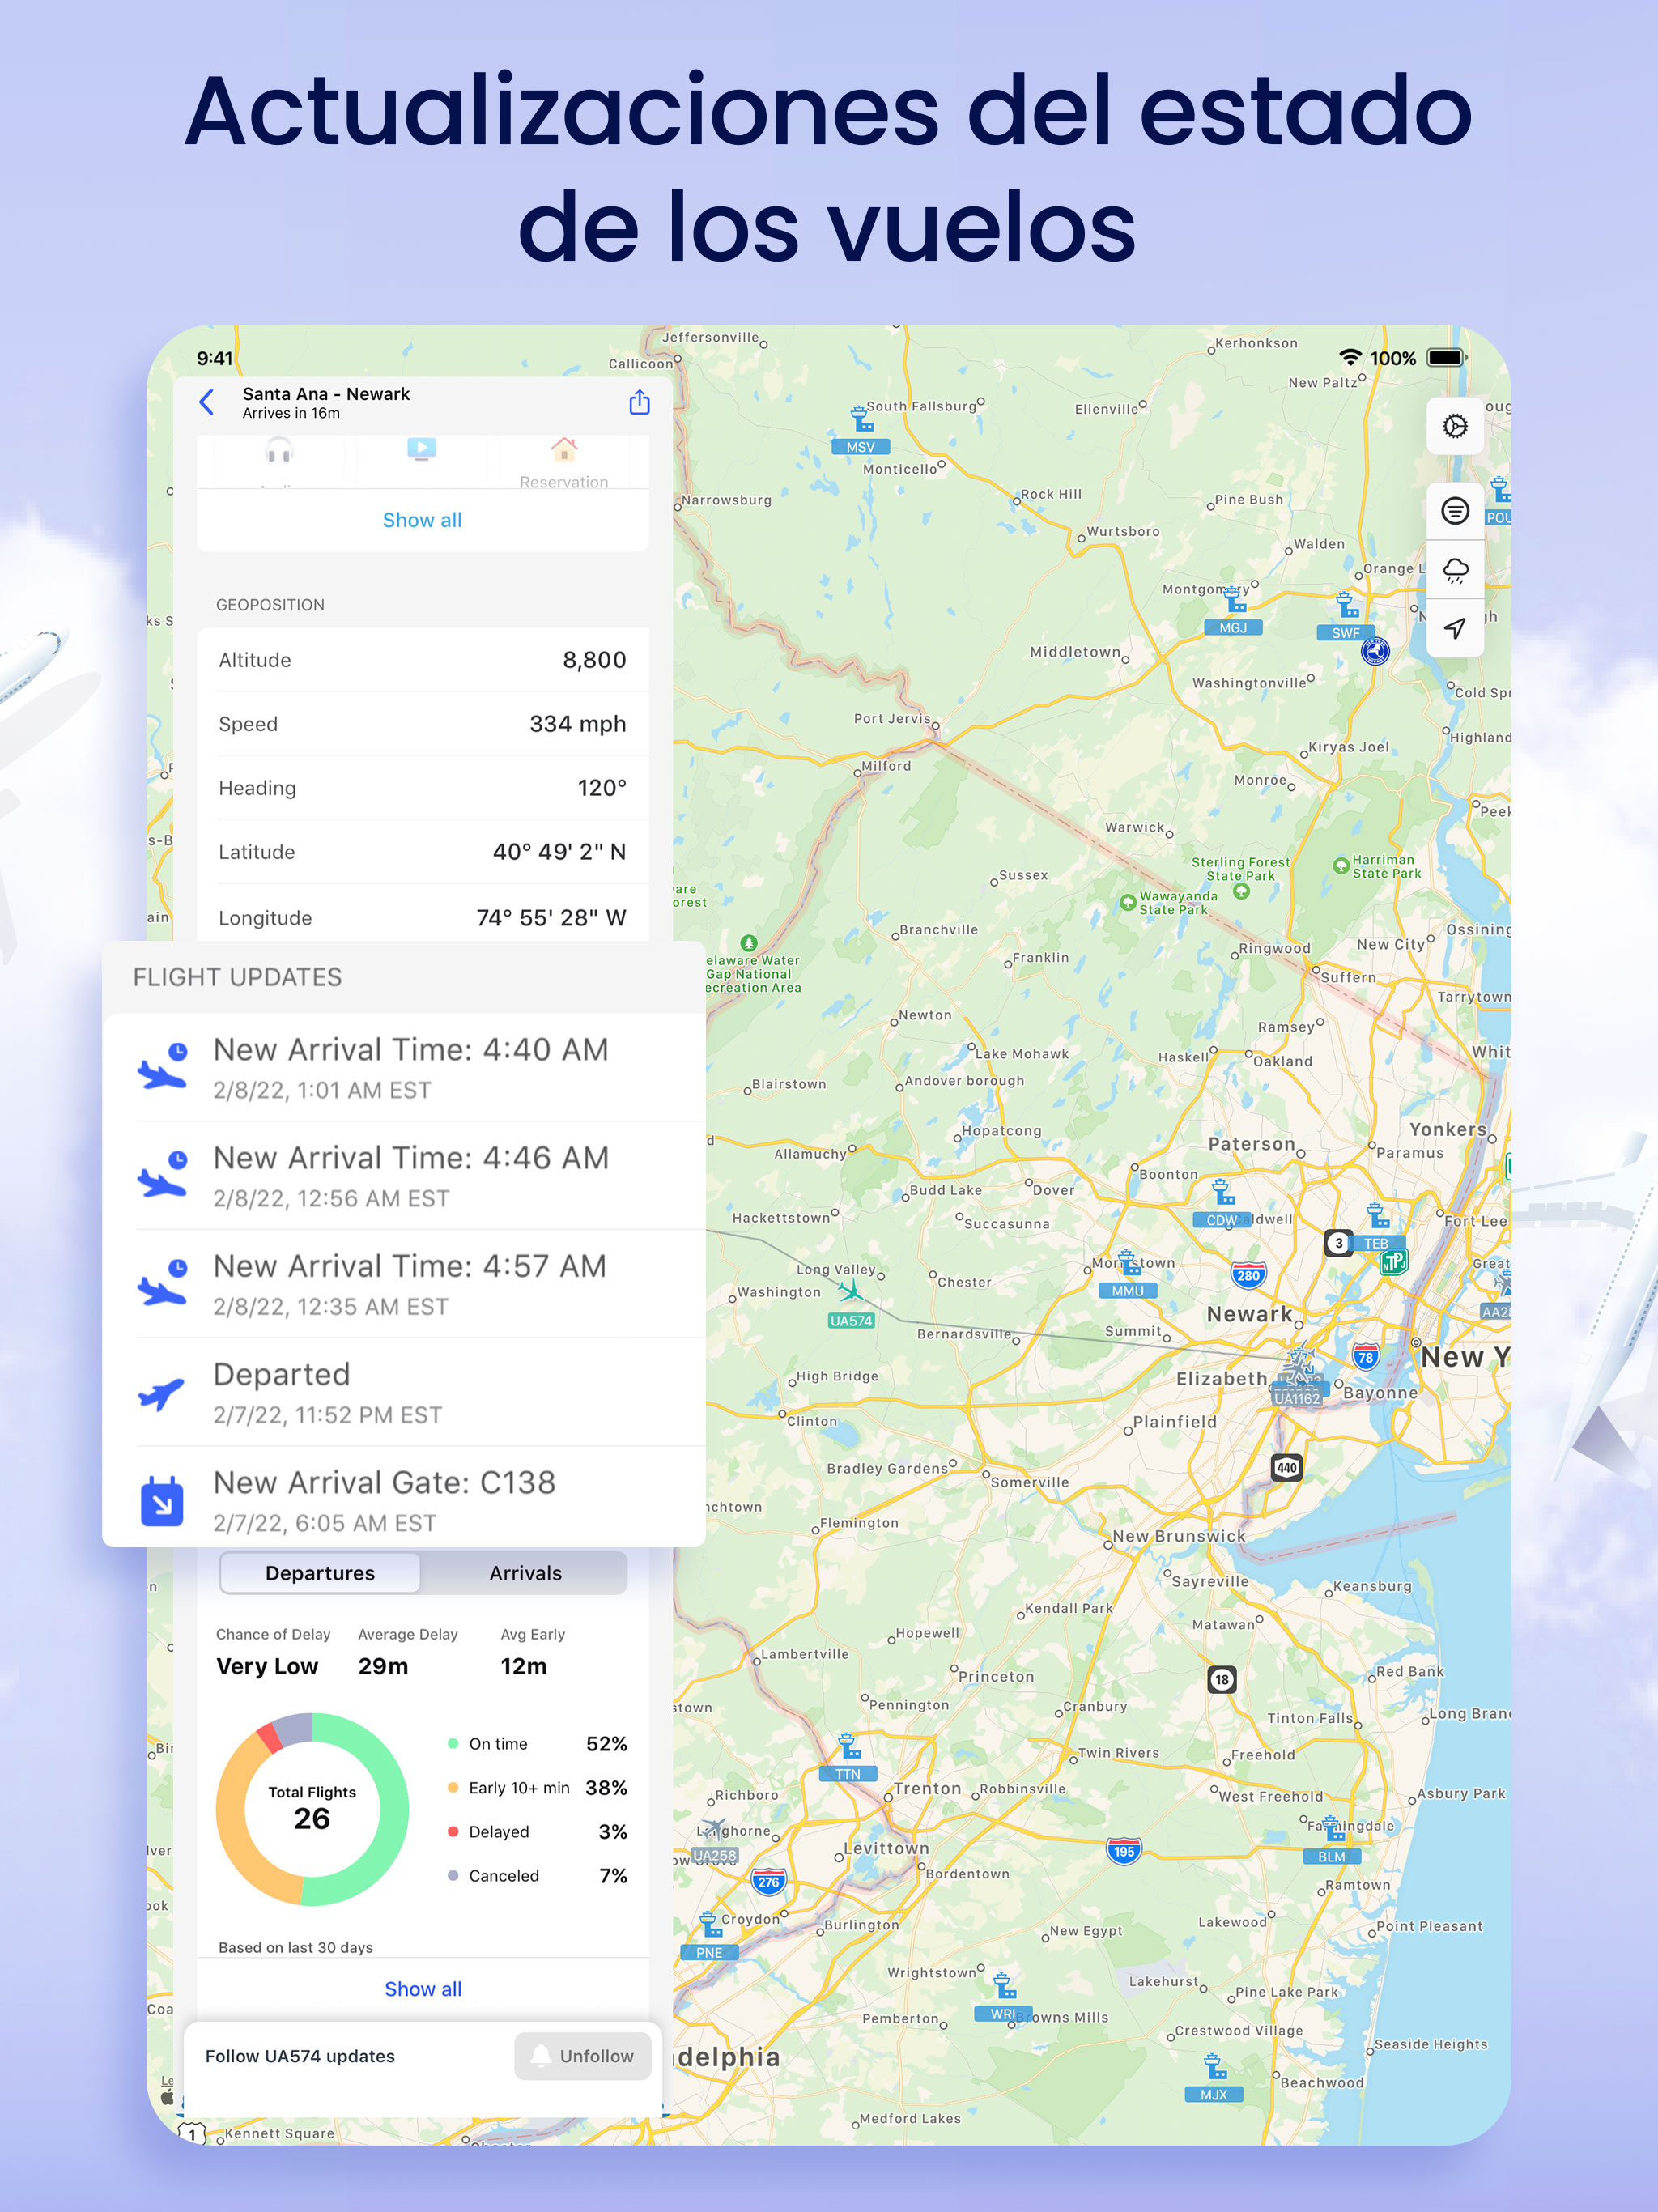Tap the back chevron beside Santa Ana - Newark
Viewport: 1658px width, 2212px height.
(207, 402)
